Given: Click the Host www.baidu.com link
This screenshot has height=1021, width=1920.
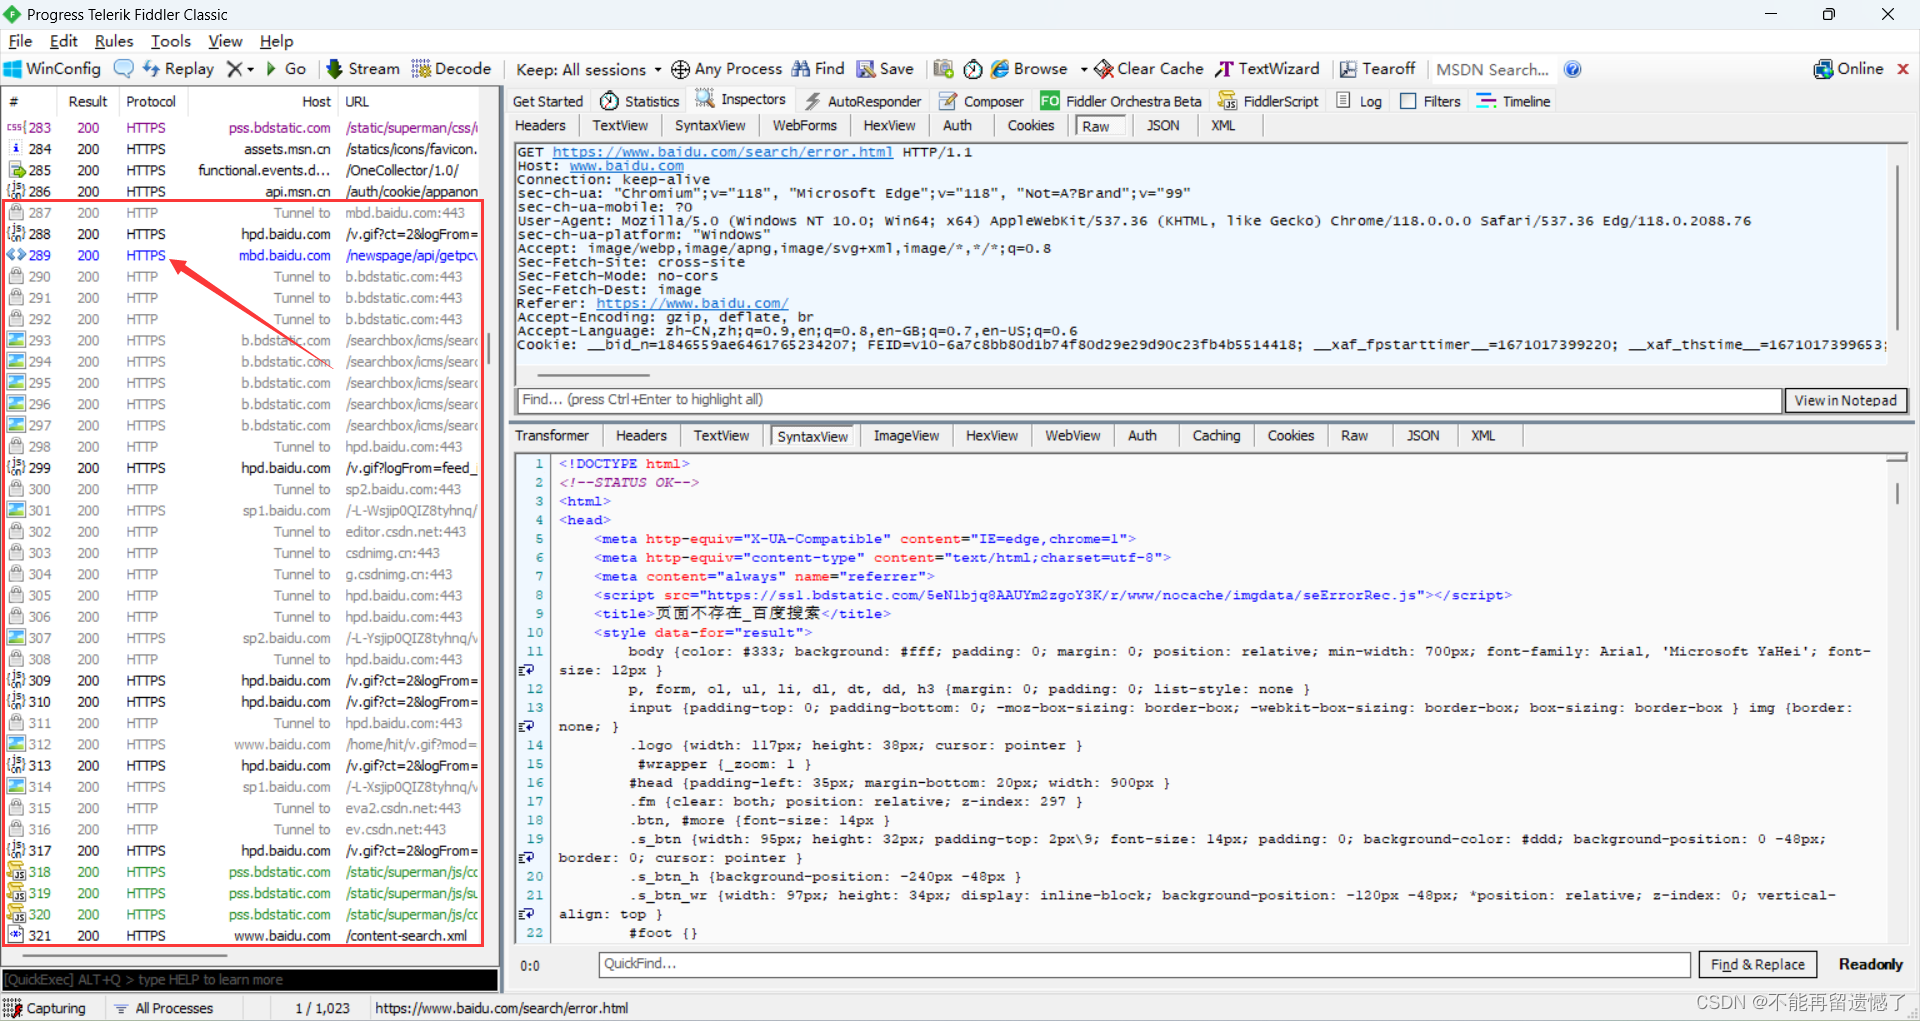Looking at the screenshot, I should tap(626, 166).
